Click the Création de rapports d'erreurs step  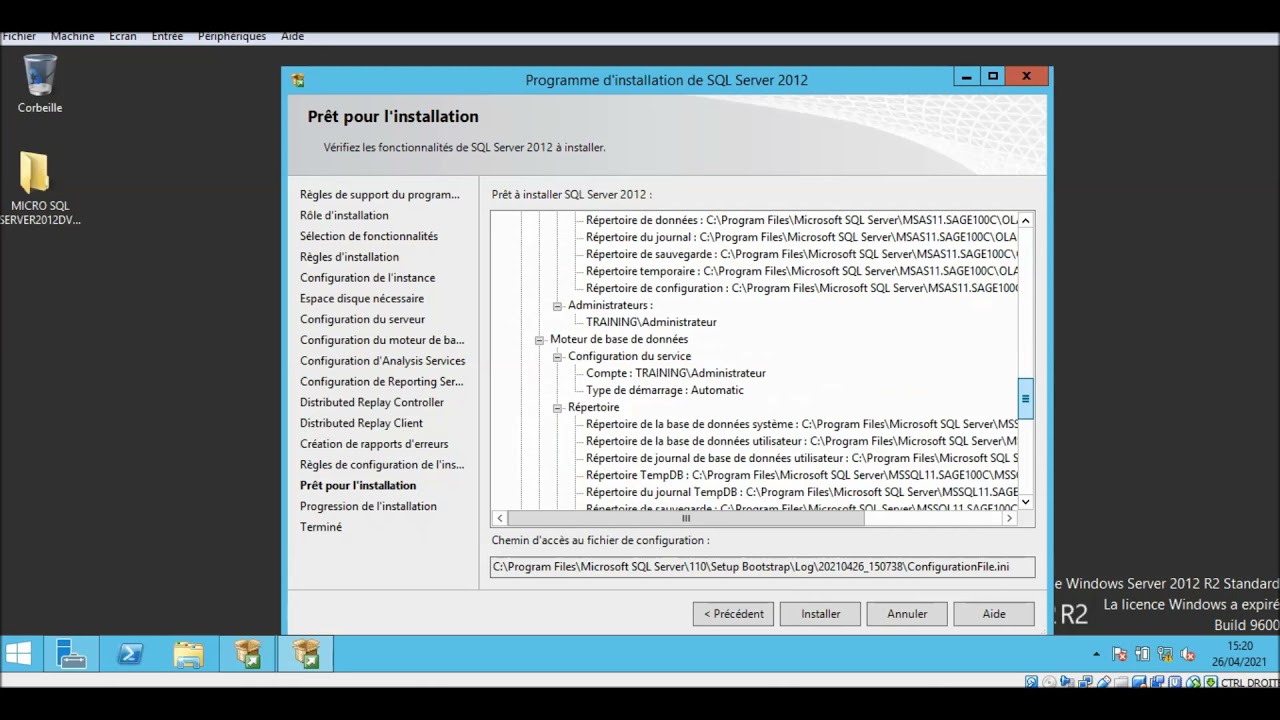tap(374, 444)
